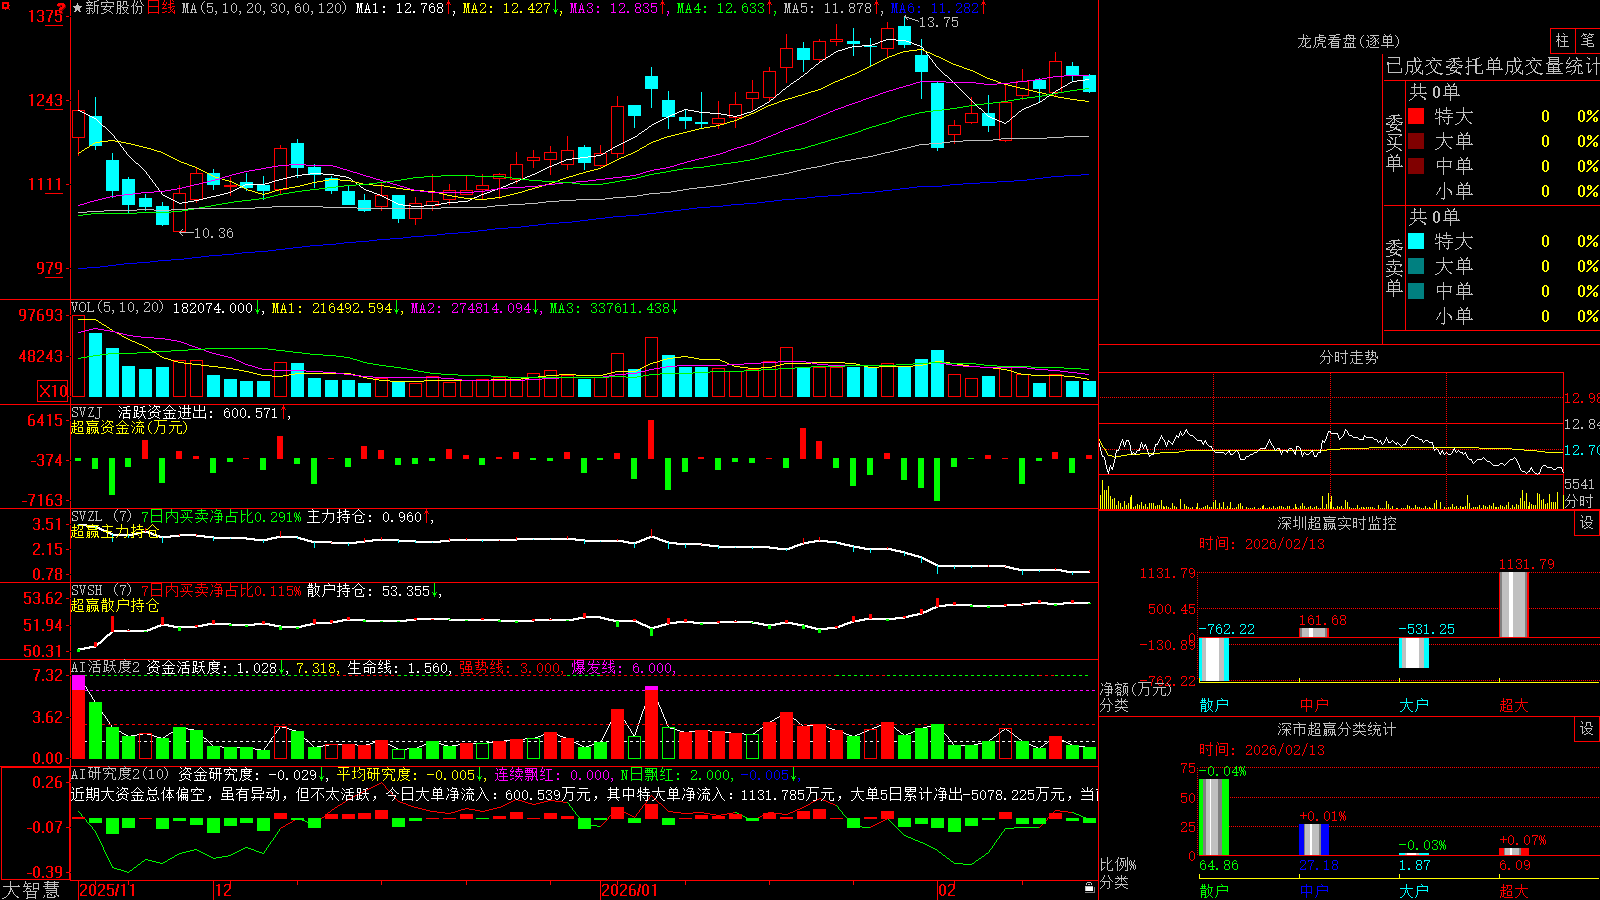Click 时间: 2026/02/13 in 实时监控 panel
Image resolution: width=1600 pixels, height=900 pixels.
coord(1262,544)
